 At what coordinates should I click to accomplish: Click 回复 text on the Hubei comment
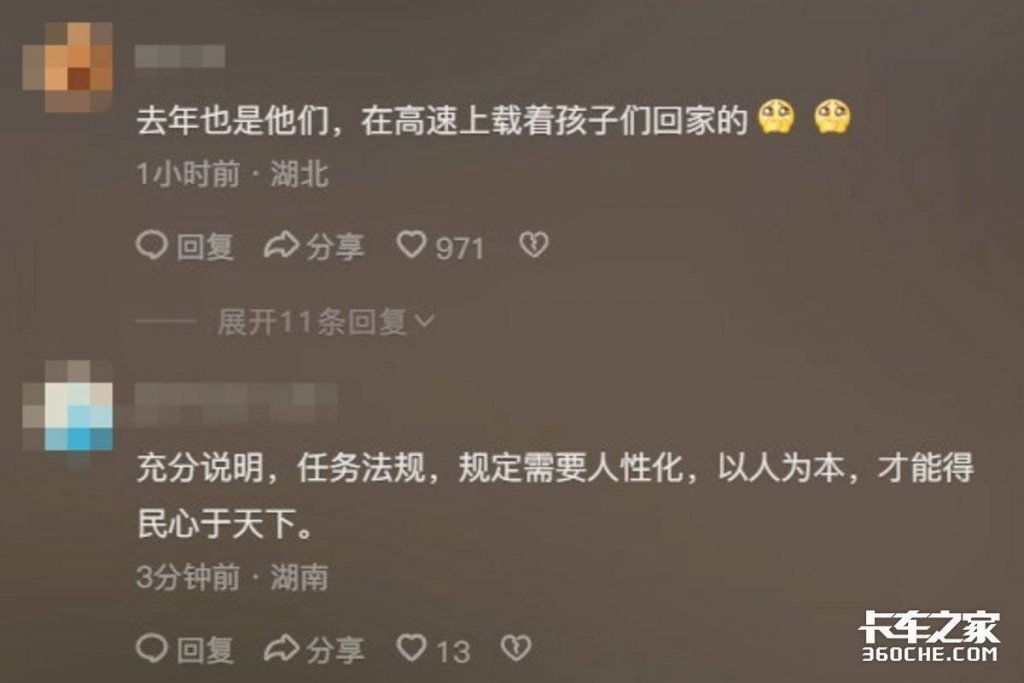click(205, 247)
